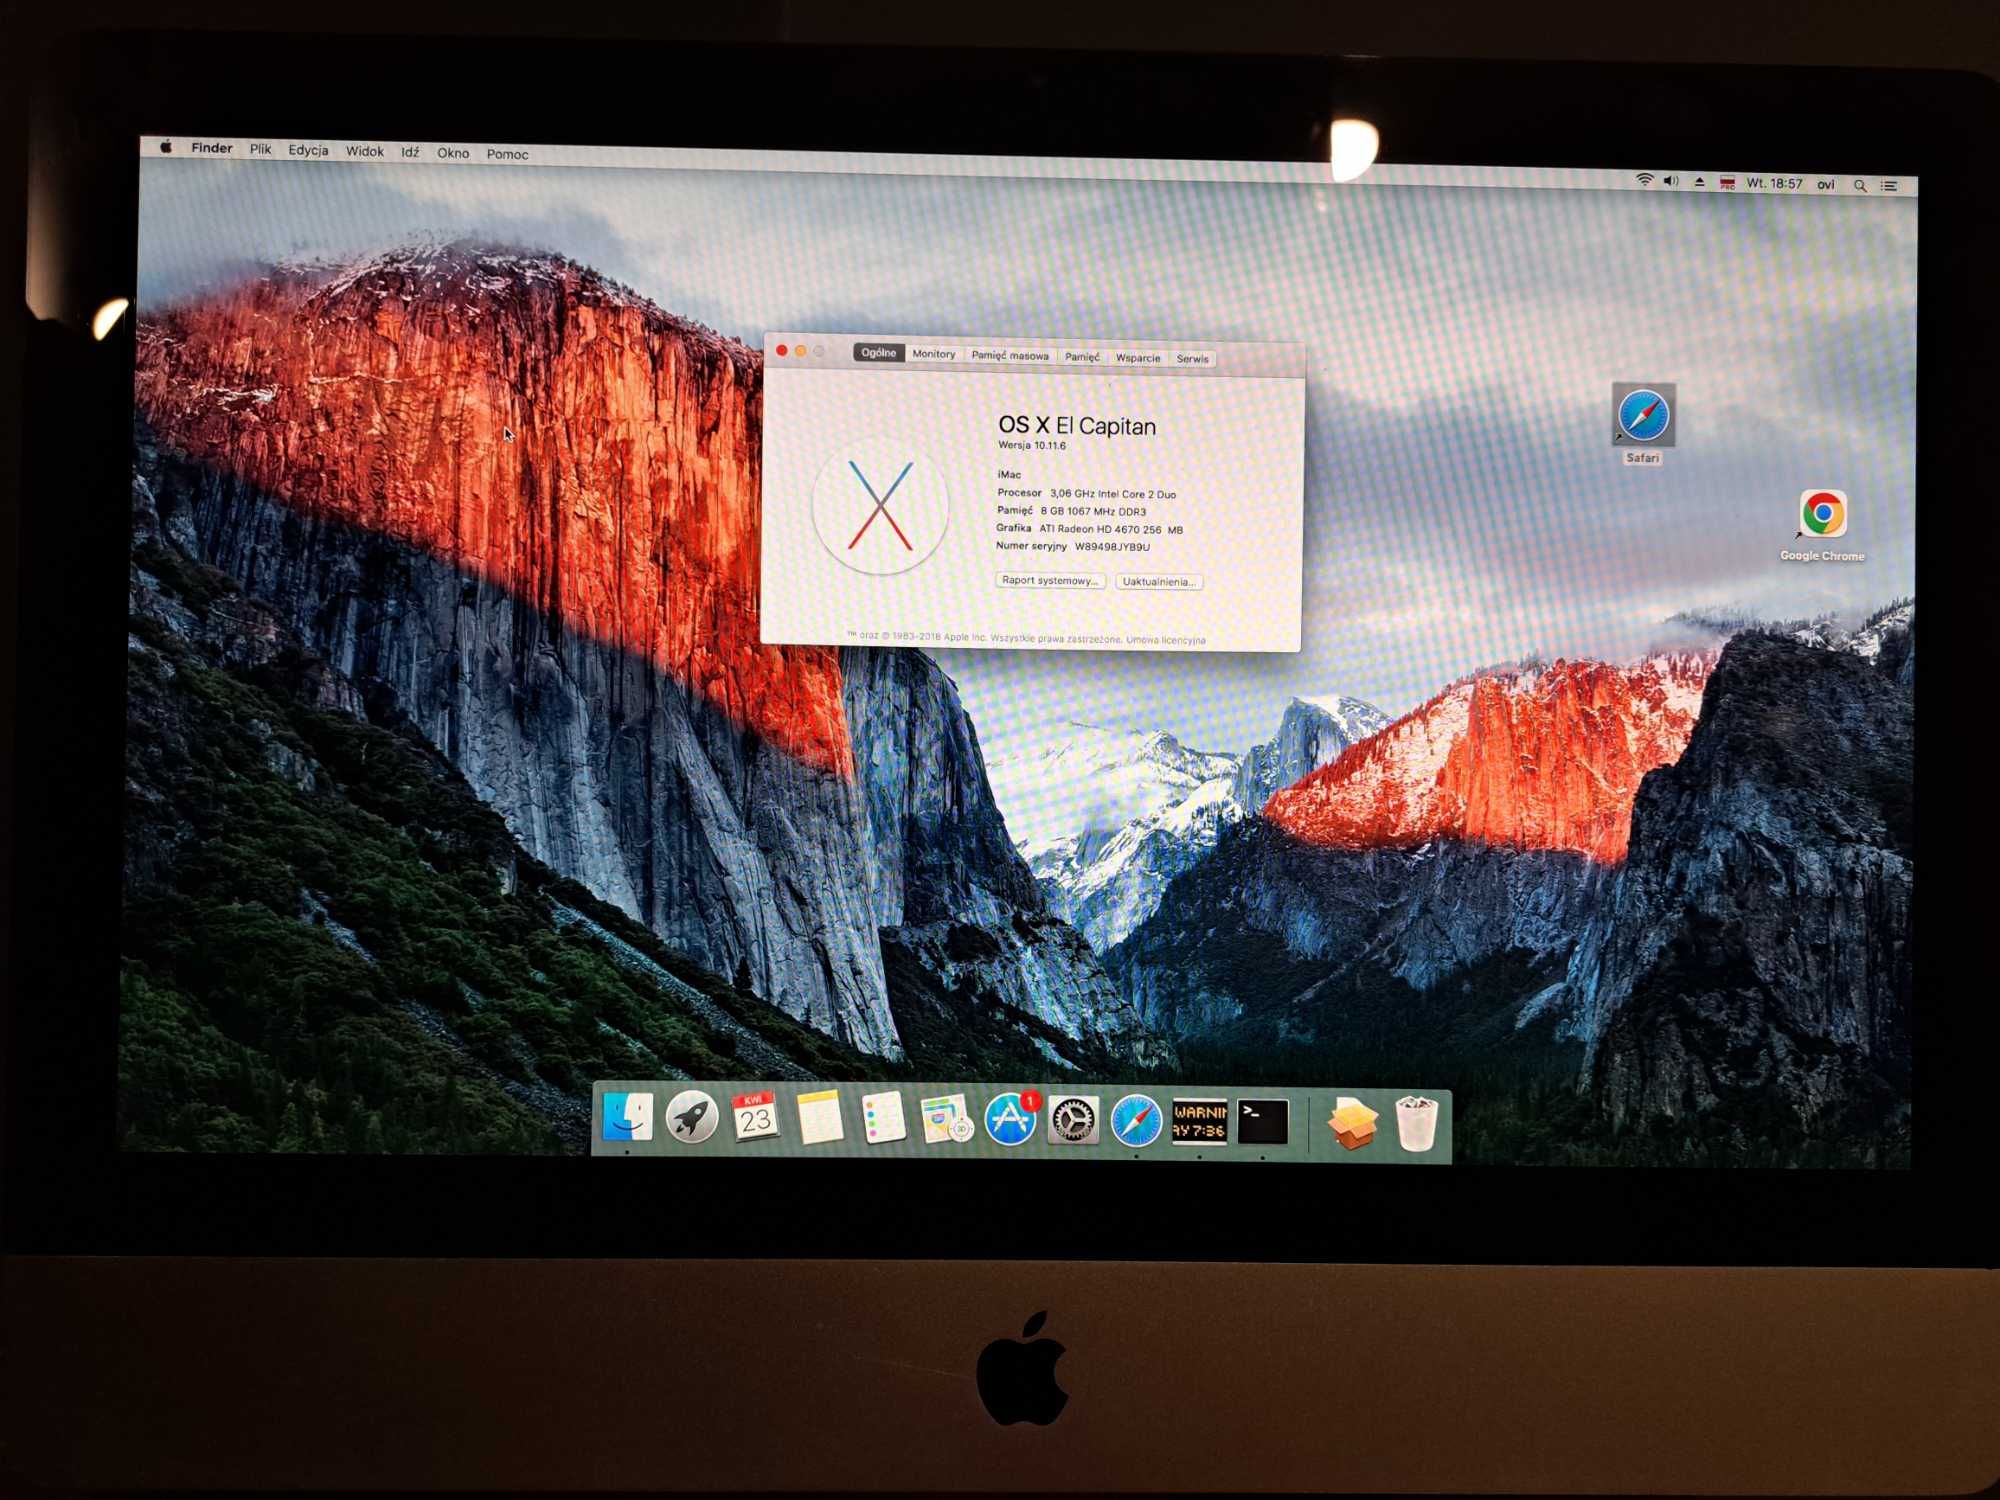Image resolution: width=2000 pixels, height=1500 pixels.
Task: Click the serial number W89498JYB9U
Action: pyautogui.click(x=1112, y=547)
